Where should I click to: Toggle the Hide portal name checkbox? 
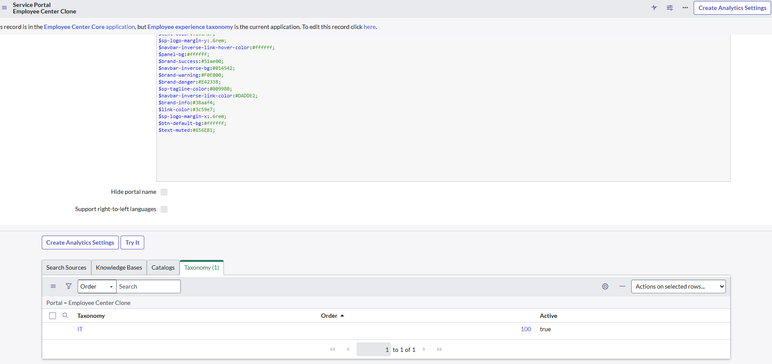[164, 192]
